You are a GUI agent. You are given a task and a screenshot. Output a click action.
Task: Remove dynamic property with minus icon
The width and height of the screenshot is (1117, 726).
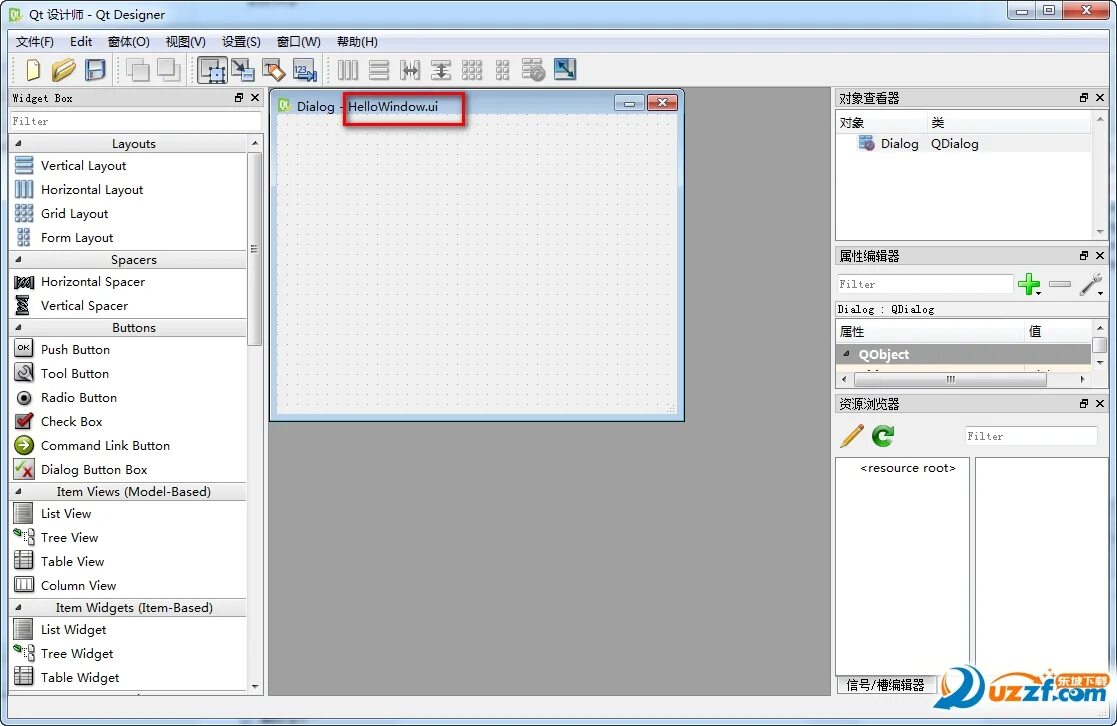coord(1060,284)
